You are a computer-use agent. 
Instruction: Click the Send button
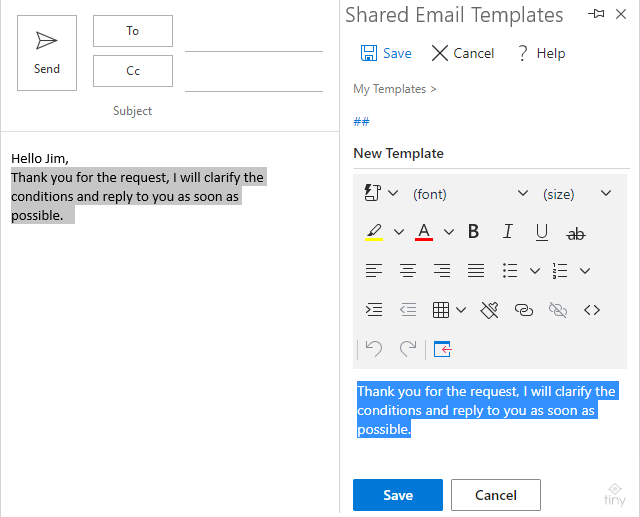click(x=47, y=53)
